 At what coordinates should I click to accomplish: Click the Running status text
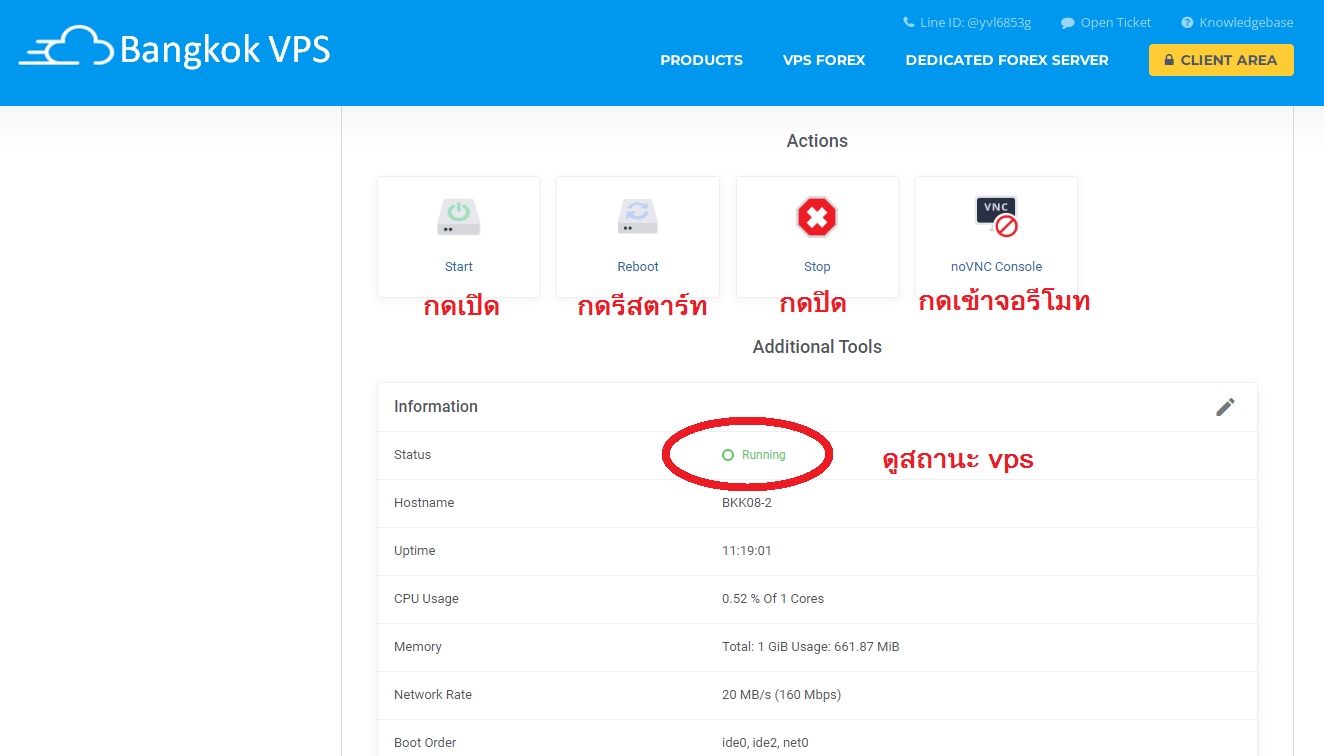764,455
